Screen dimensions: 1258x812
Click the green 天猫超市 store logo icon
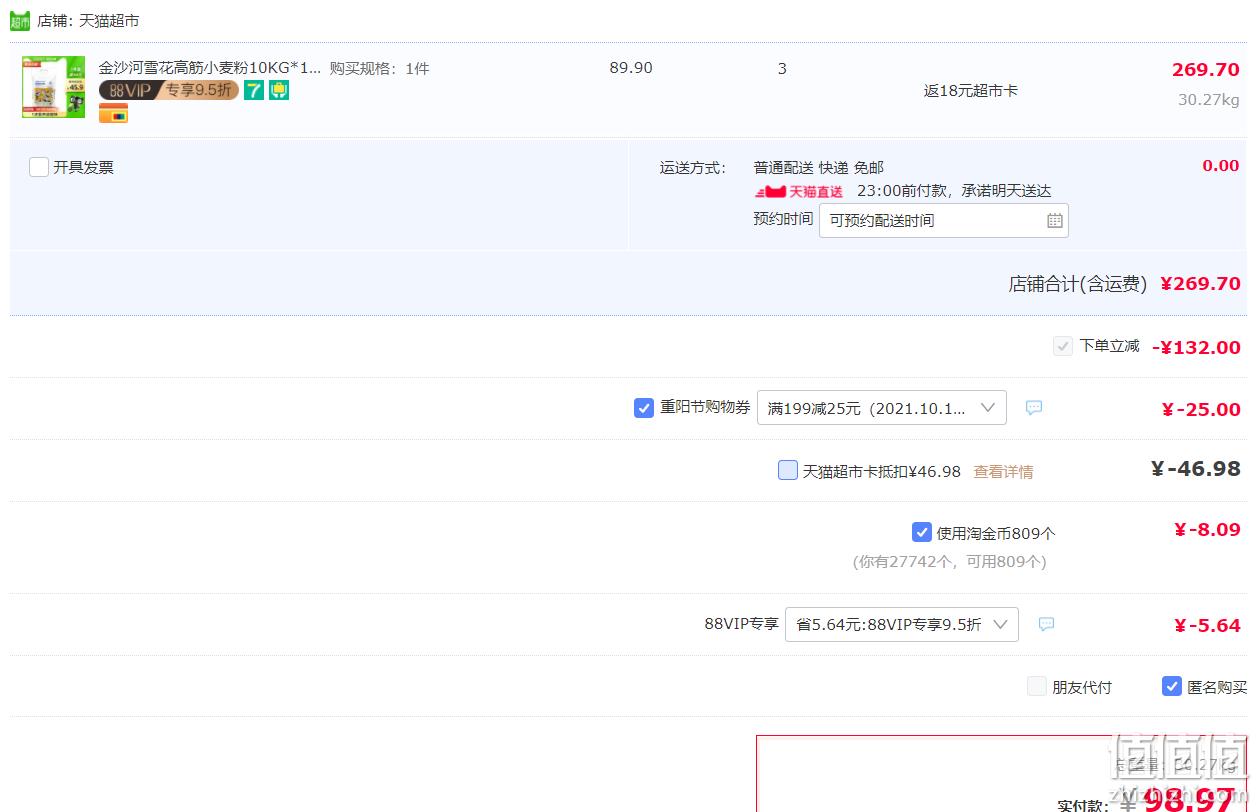(x=20, y=20)
